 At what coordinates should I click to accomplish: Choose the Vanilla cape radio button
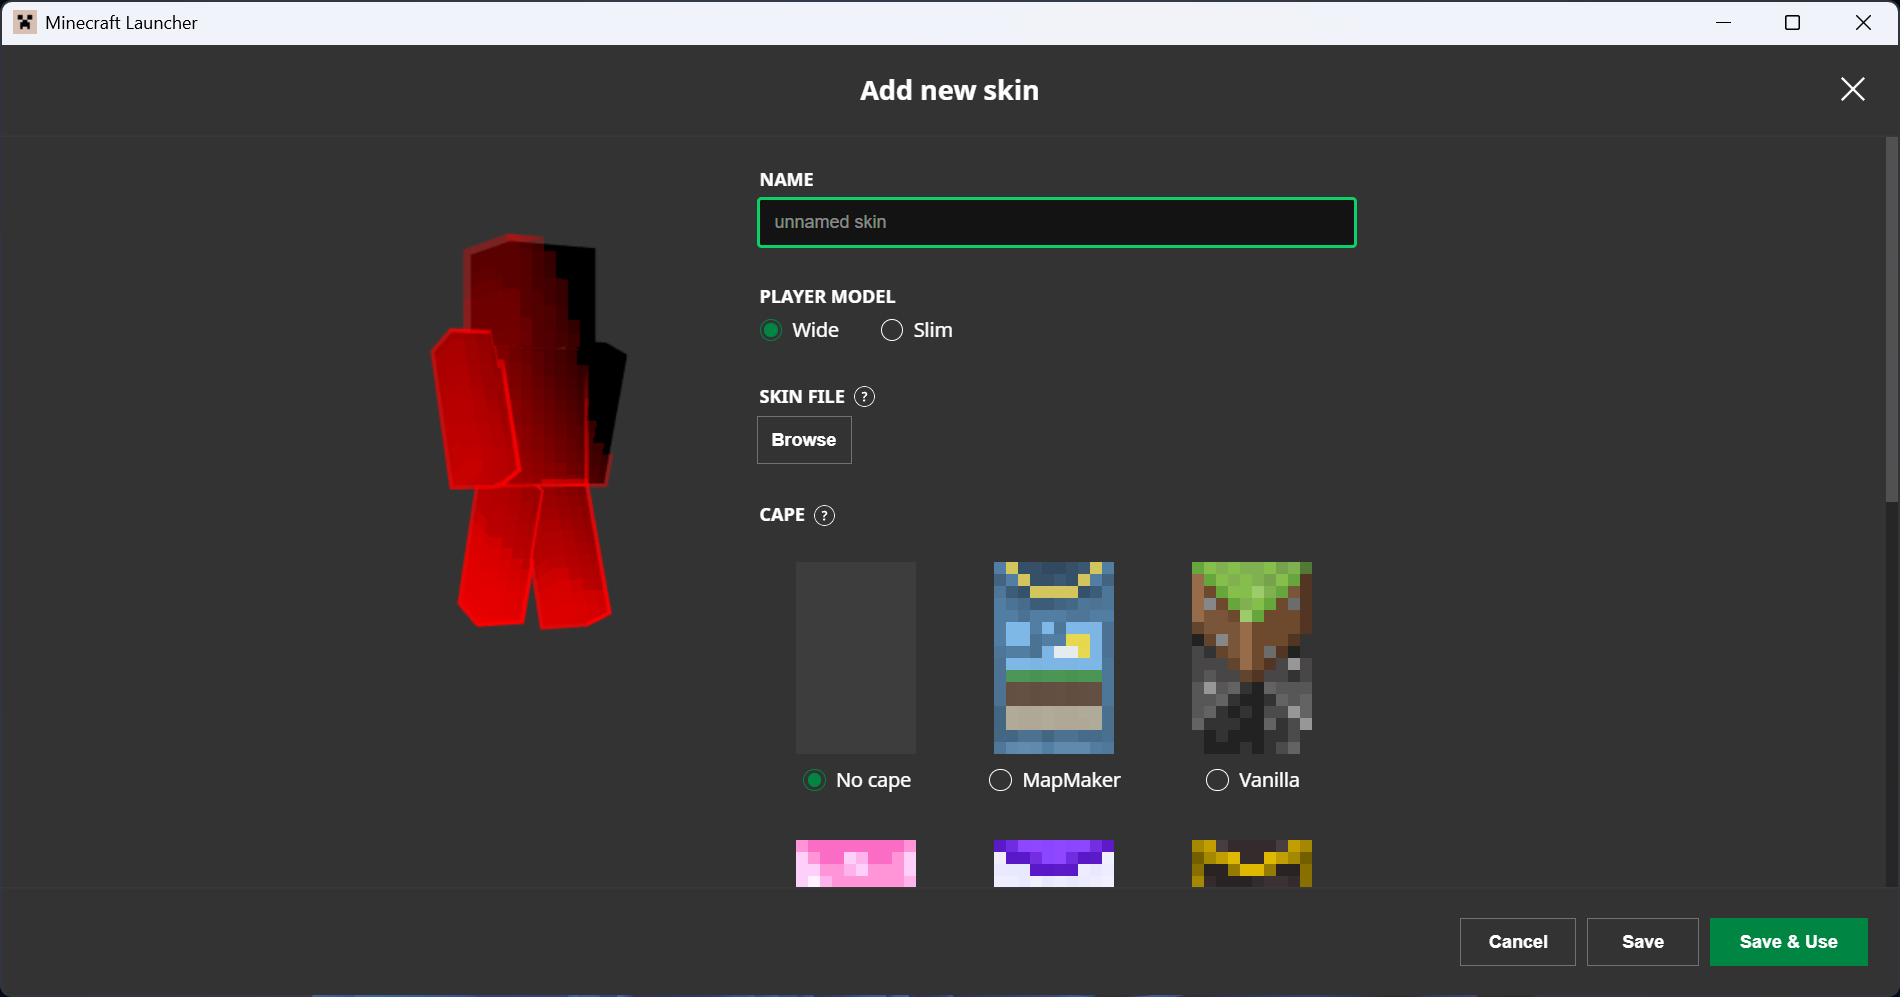click(1217, 780)
